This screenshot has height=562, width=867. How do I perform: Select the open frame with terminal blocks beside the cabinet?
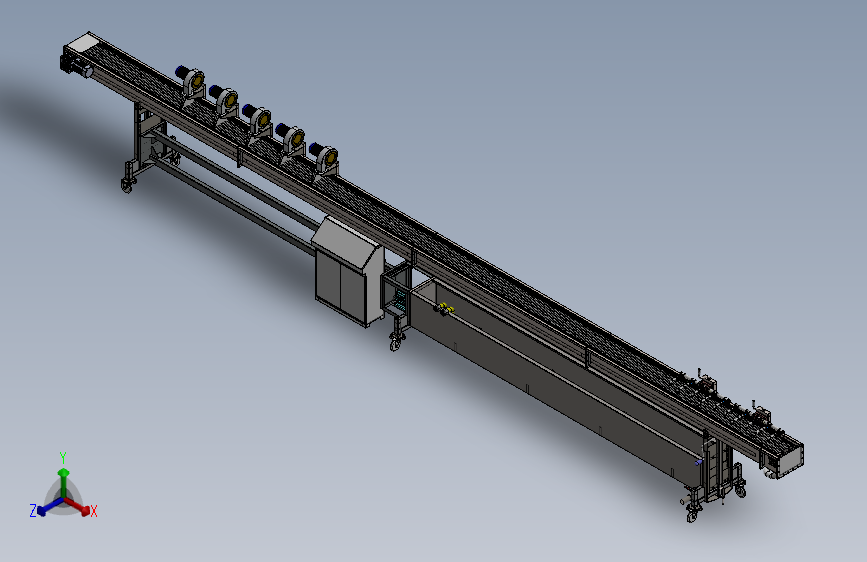point(396,289)
